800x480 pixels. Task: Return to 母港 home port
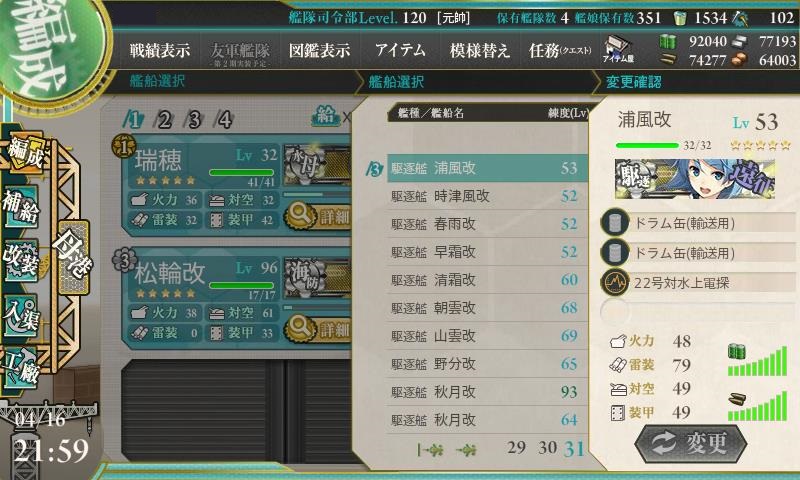click(x=74, y=257)
